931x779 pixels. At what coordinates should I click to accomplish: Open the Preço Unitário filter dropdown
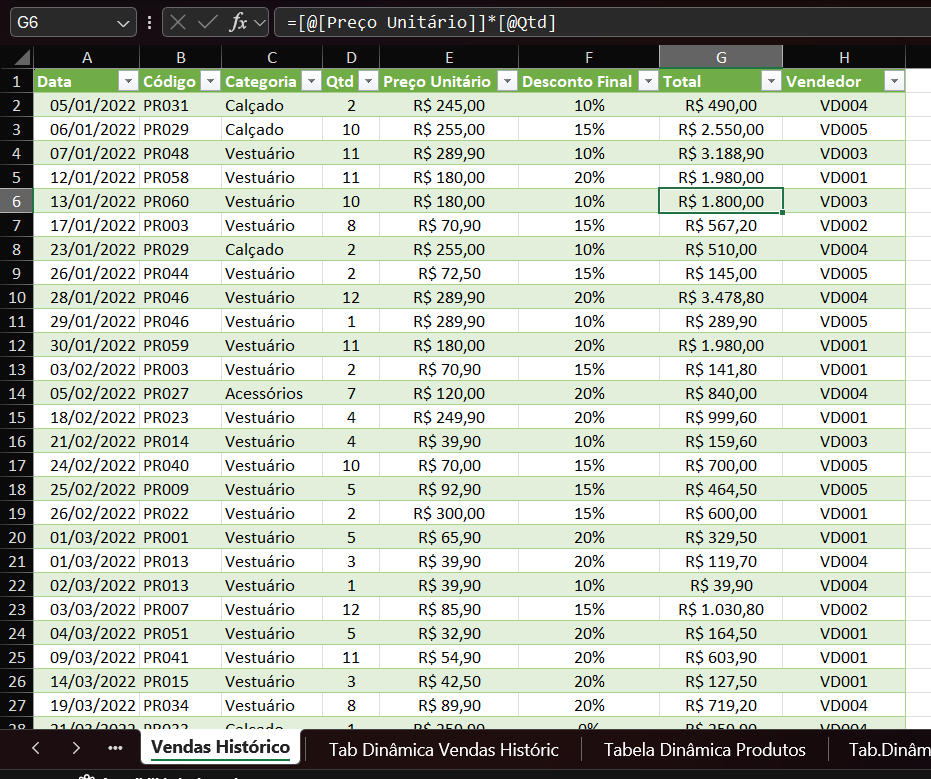(x=507, y=81)
